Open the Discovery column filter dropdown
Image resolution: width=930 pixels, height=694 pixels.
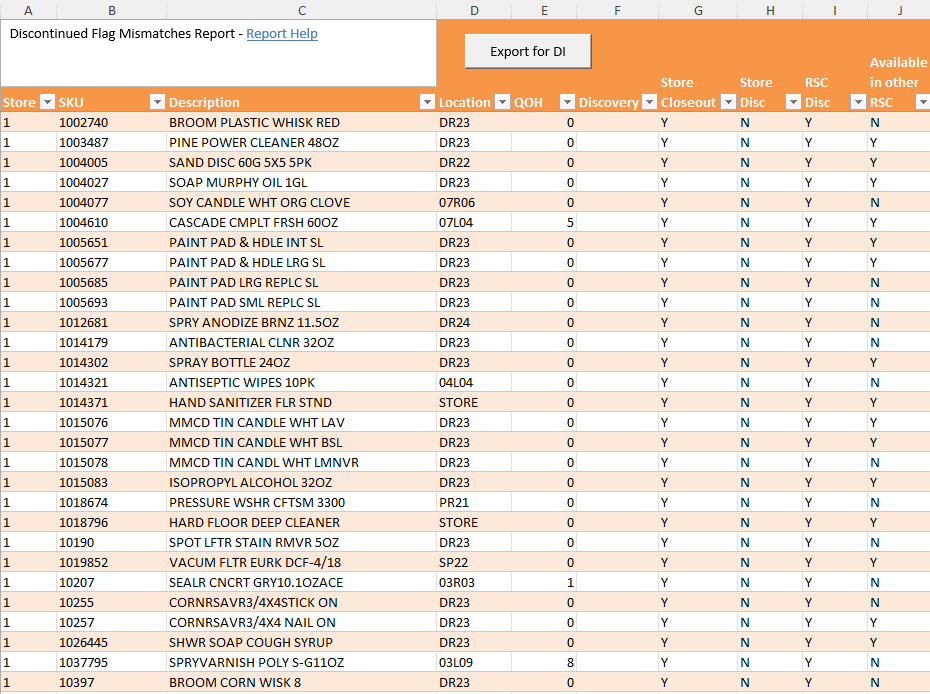(650, 102)
